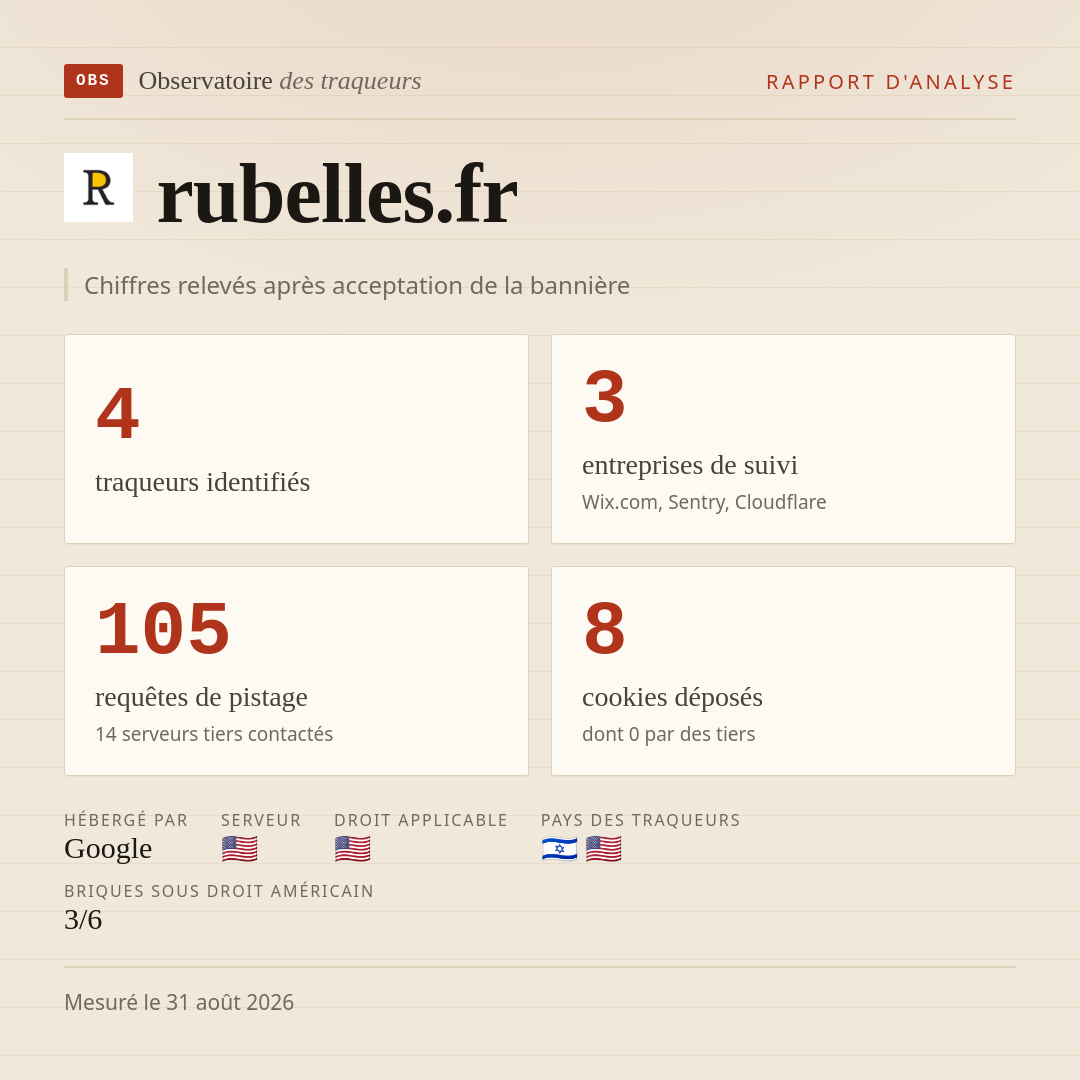Click the rubelles.fr site heading
Viewport: 1080px width, 1080px height.
[338, 194]
